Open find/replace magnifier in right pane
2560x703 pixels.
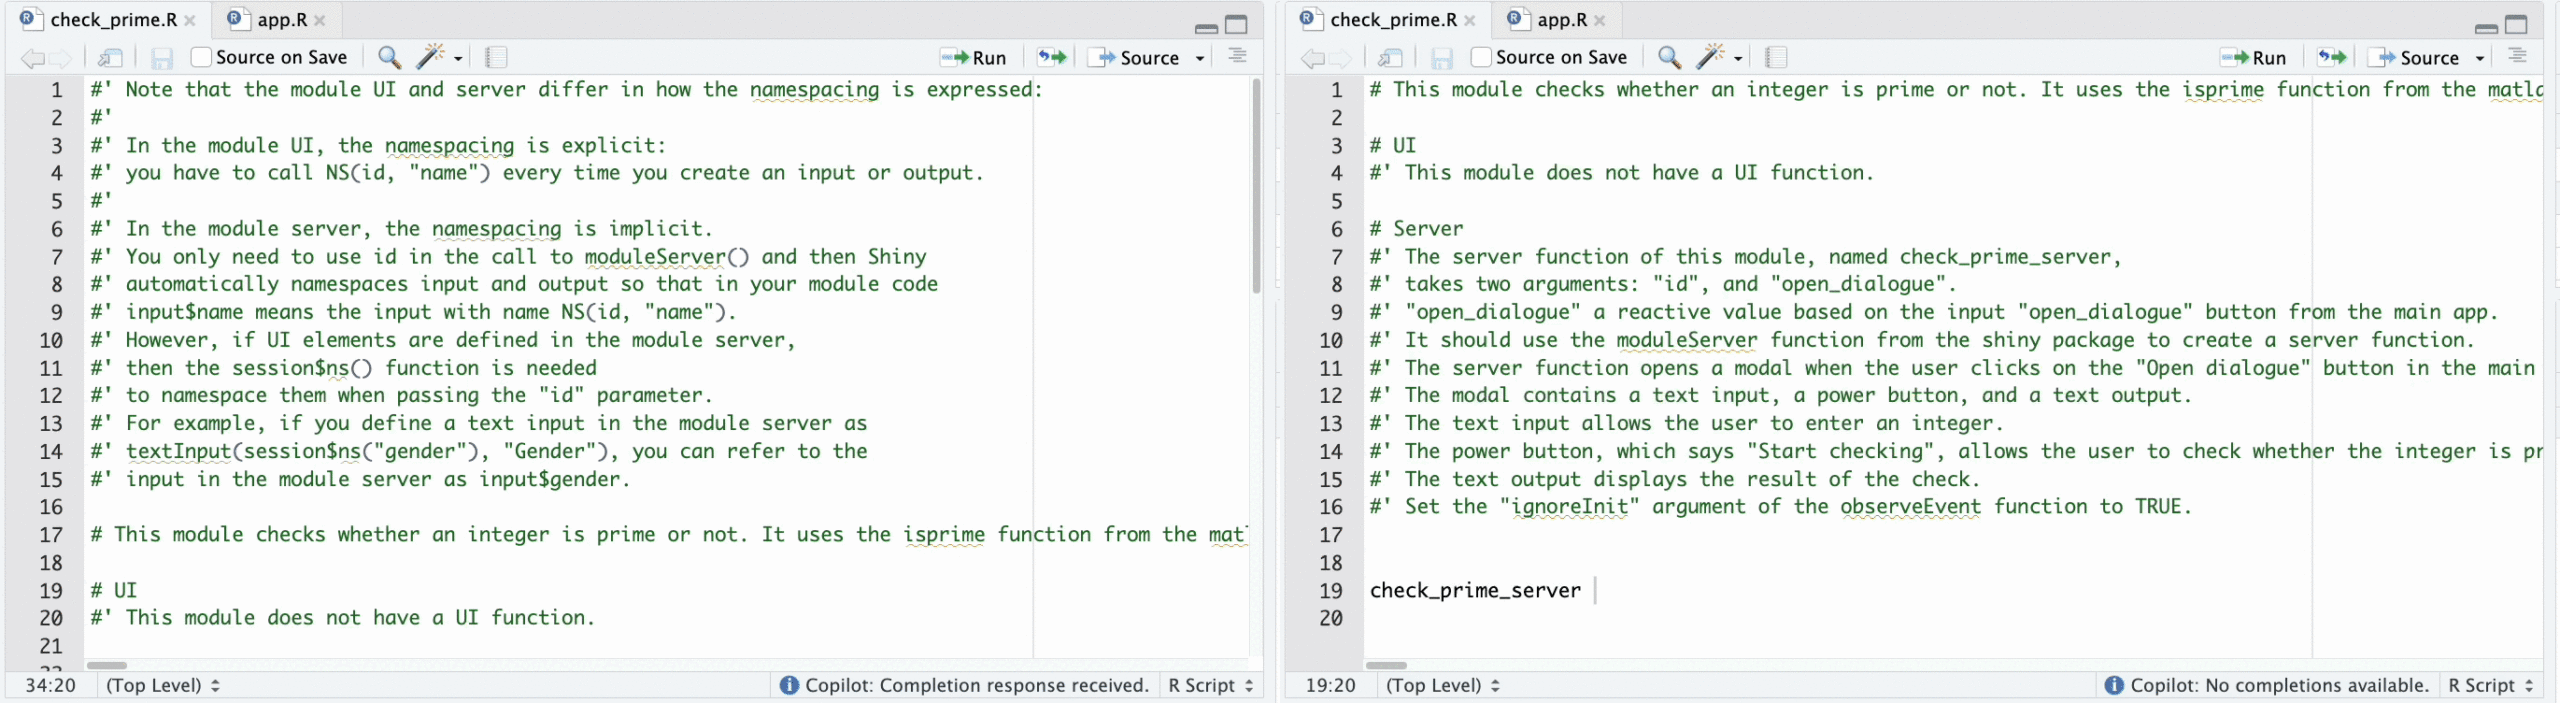pos(1669,57)
